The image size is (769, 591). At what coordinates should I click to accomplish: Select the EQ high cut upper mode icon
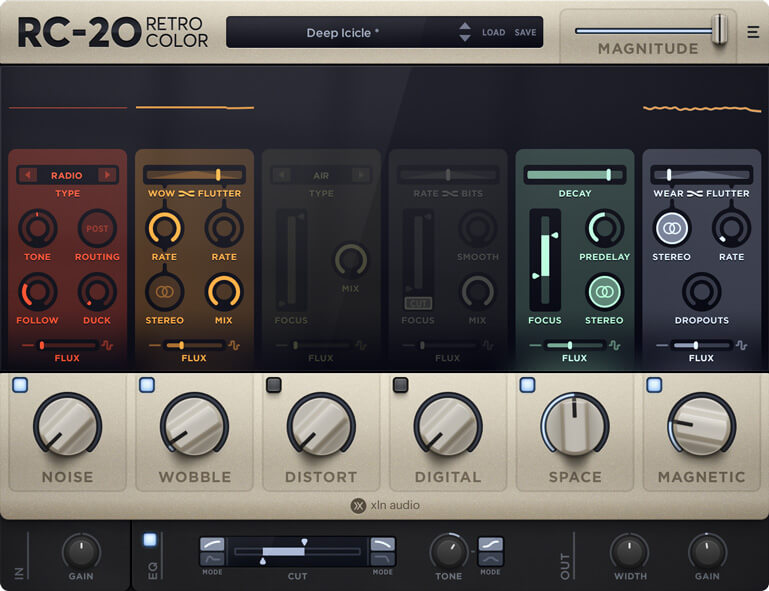coord(383,544)
